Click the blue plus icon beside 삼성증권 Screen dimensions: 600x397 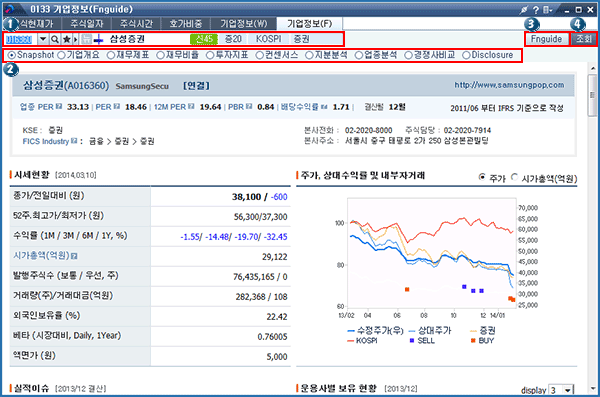coord(98,39)
